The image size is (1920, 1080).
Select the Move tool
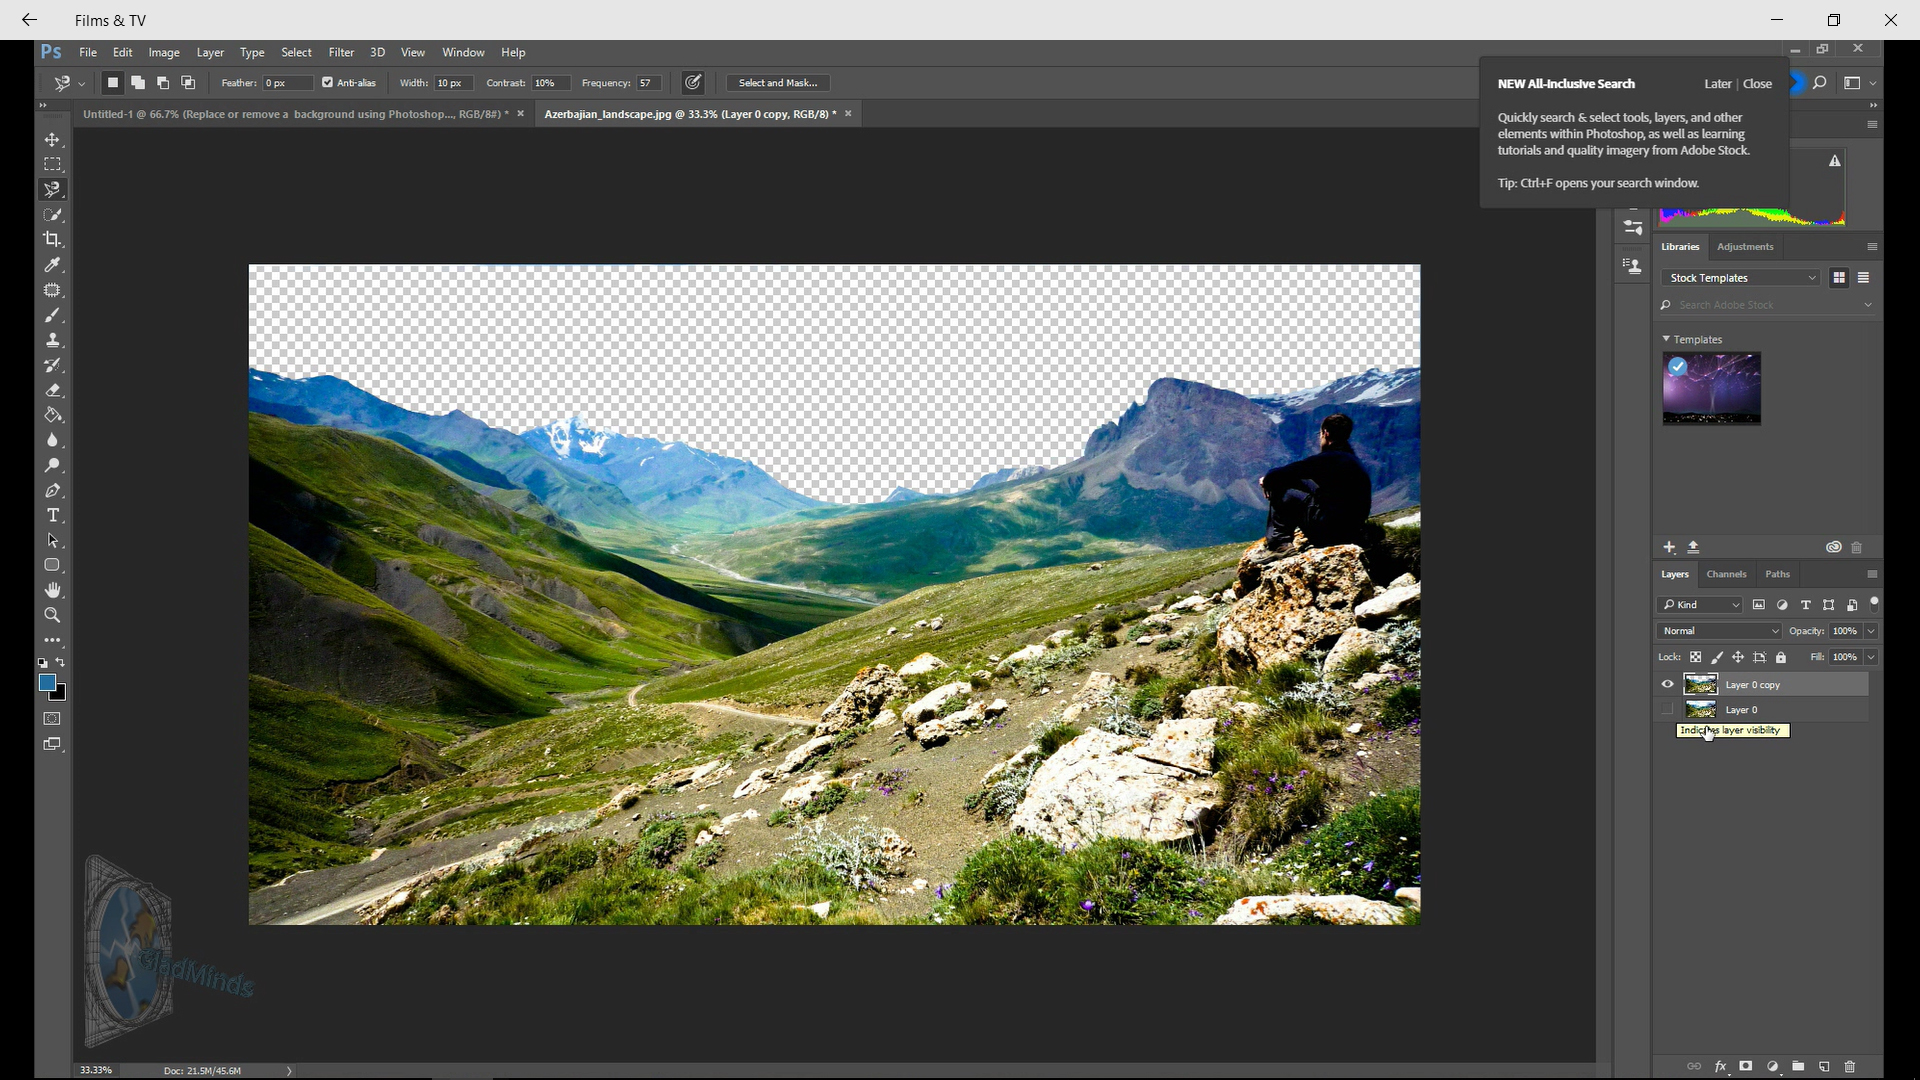pyautogui.click(x=52, y=140)
